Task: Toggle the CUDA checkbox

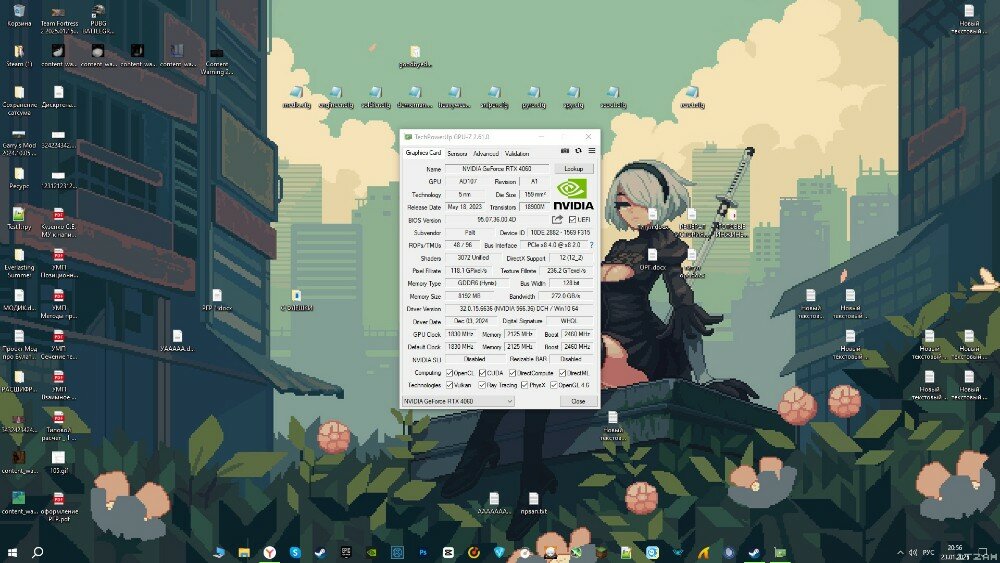Action: point(482,373)
